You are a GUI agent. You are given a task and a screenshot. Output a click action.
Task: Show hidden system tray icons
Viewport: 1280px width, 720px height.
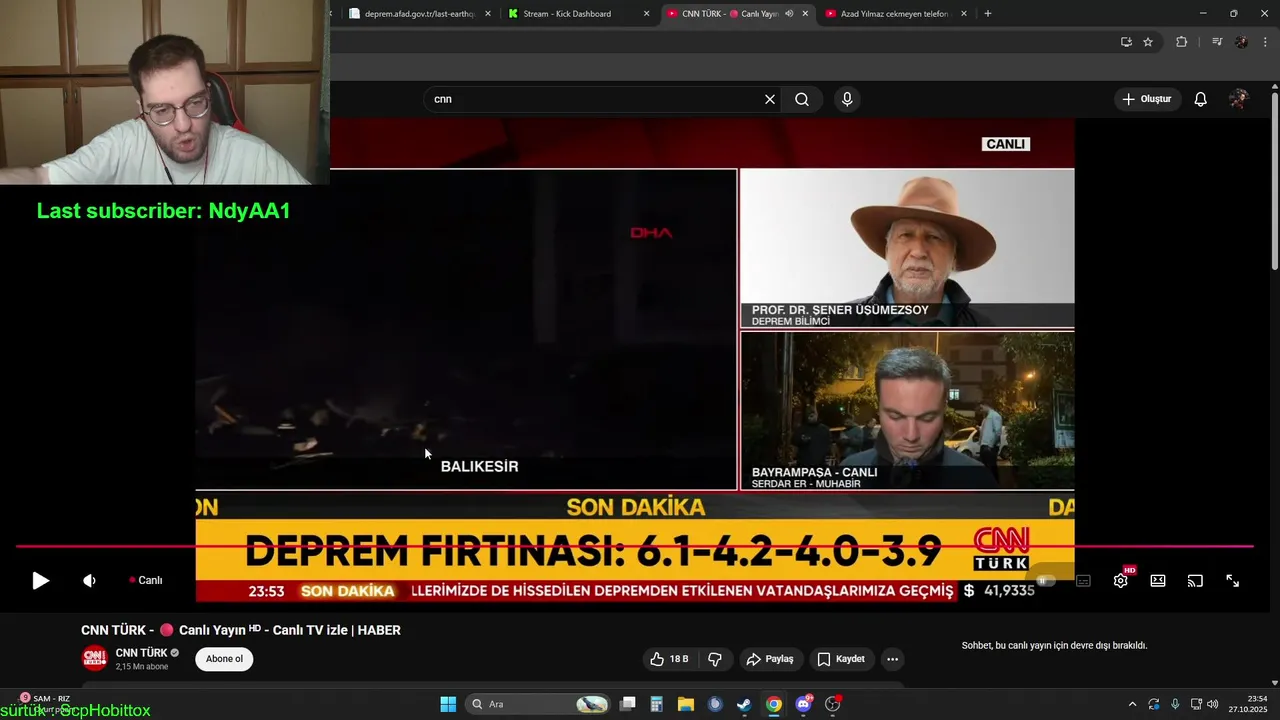point(1132,704)
